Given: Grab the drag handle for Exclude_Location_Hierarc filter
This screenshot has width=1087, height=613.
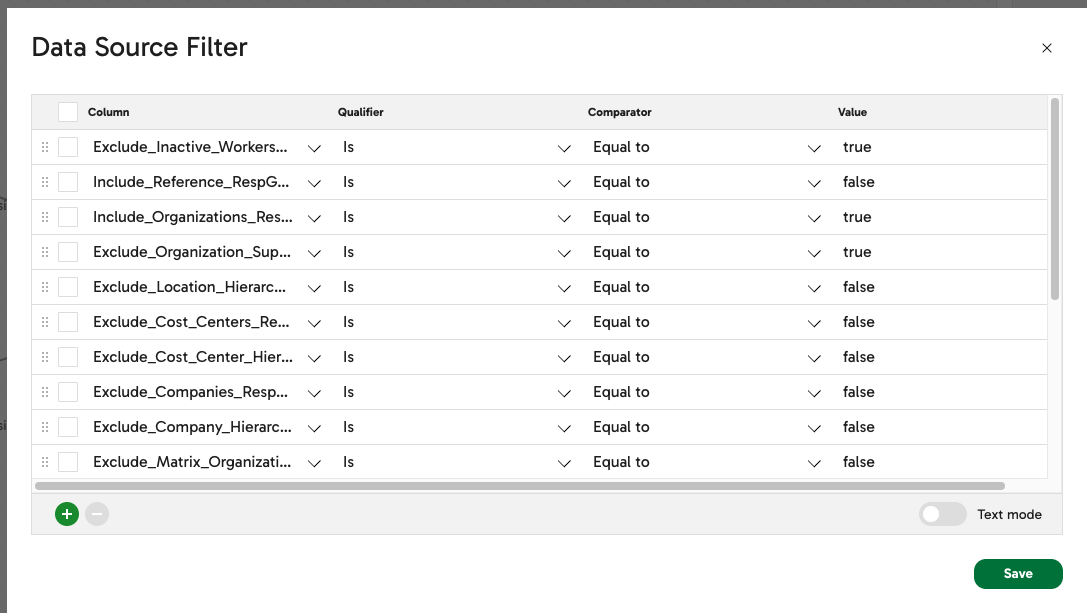Looking at the screenshot, I should click(44, 286).
